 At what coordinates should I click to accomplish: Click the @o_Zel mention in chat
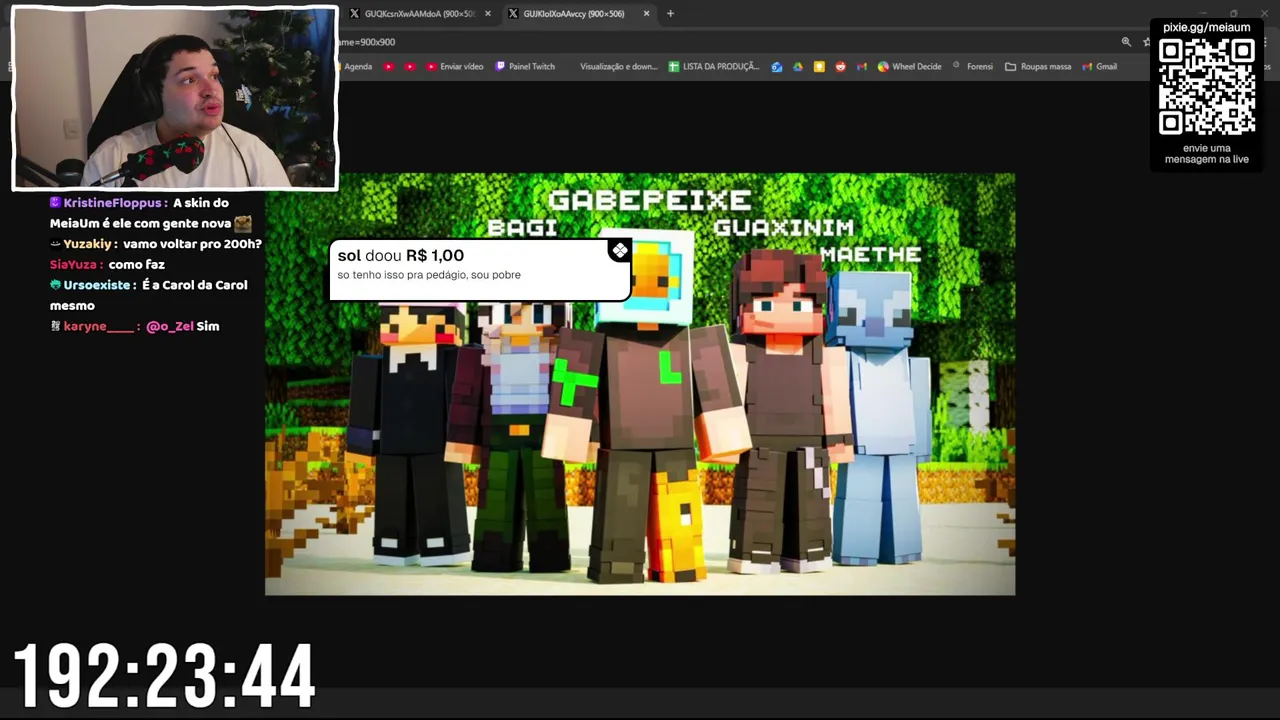tap(169, 326)
